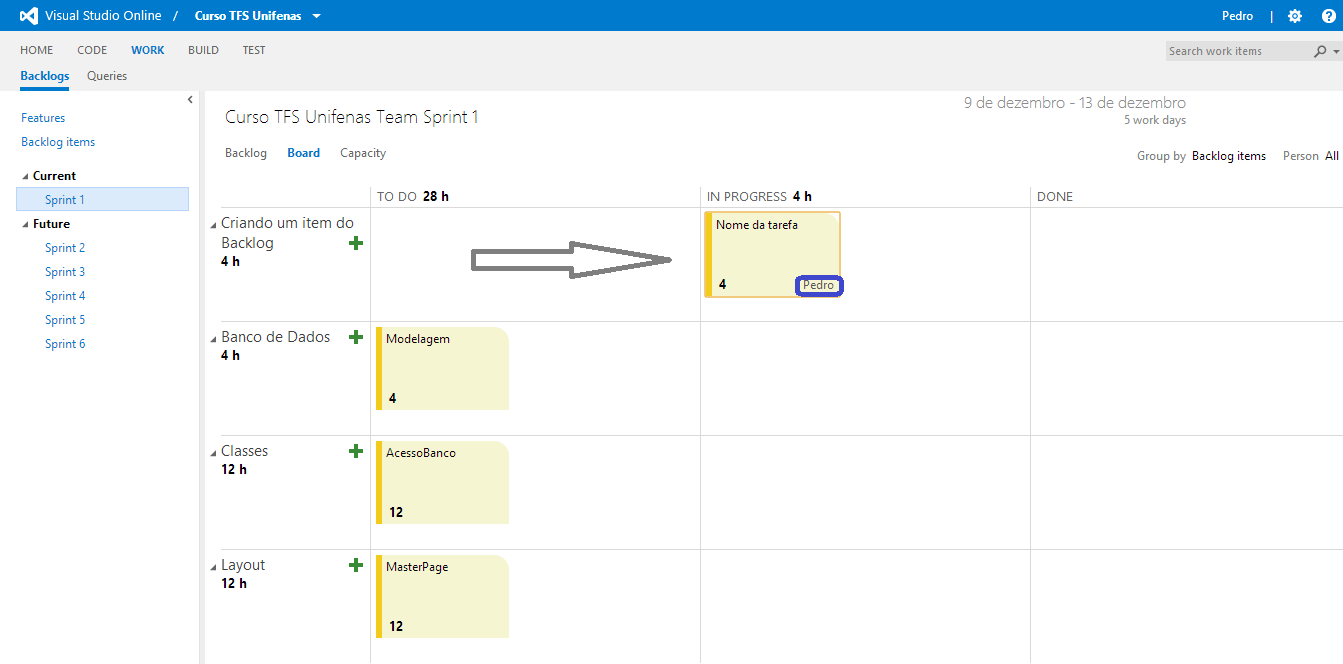1343x664 pixels.
Task: Switch to sprint Backlog view
Action: coord(246,153)
